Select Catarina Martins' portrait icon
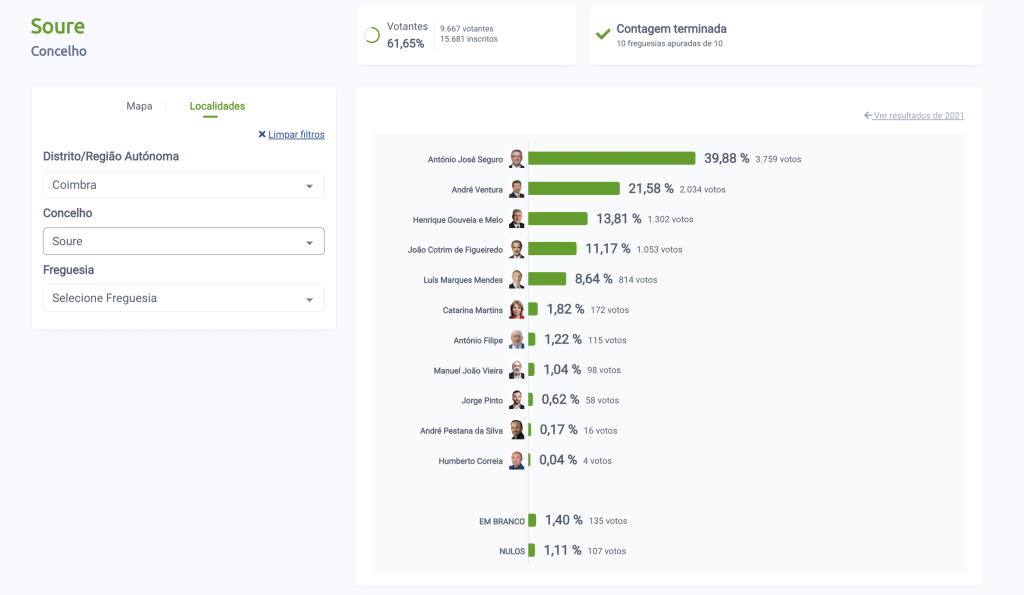Screen dimensions: 1024x595 [x=516, y=310]
